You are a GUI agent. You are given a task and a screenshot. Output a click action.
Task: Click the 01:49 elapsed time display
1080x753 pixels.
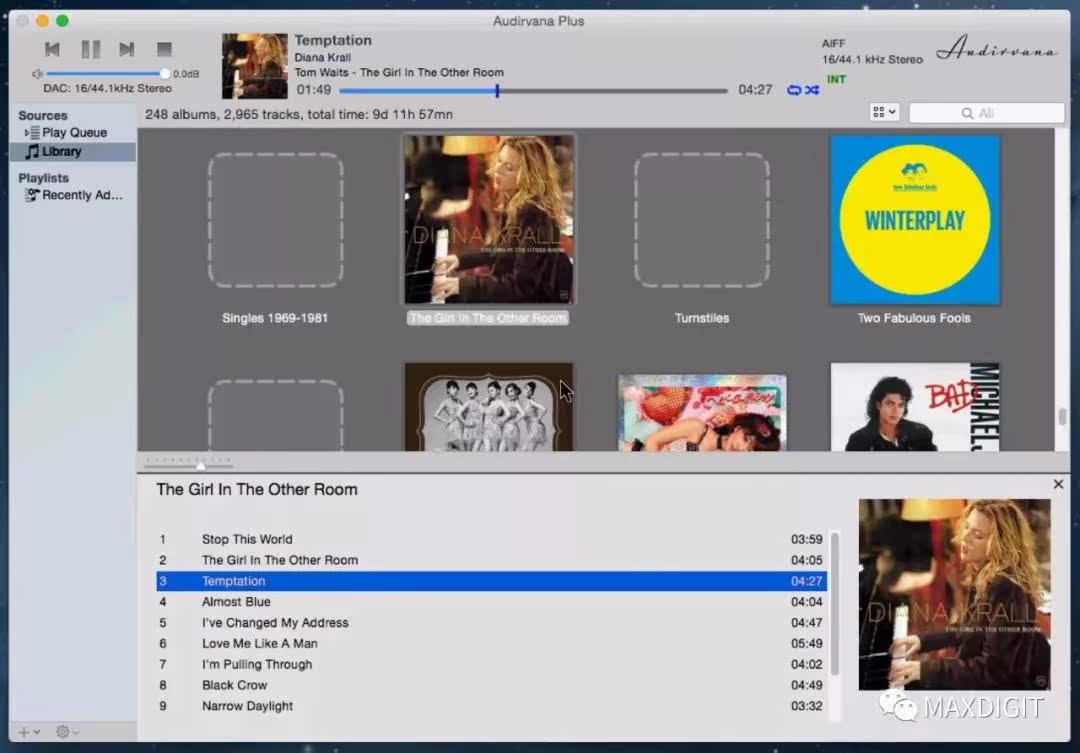tap(313, 90)
